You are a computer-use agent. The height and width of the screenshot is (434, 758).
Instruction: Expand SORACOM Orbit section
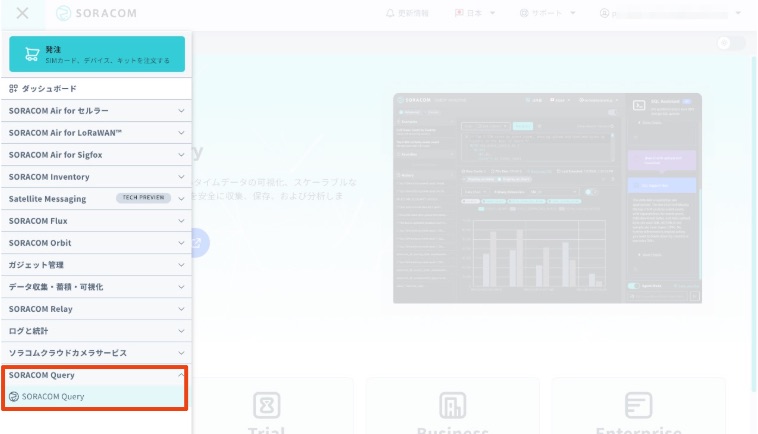pyautogui.click(x=96, y=243)
